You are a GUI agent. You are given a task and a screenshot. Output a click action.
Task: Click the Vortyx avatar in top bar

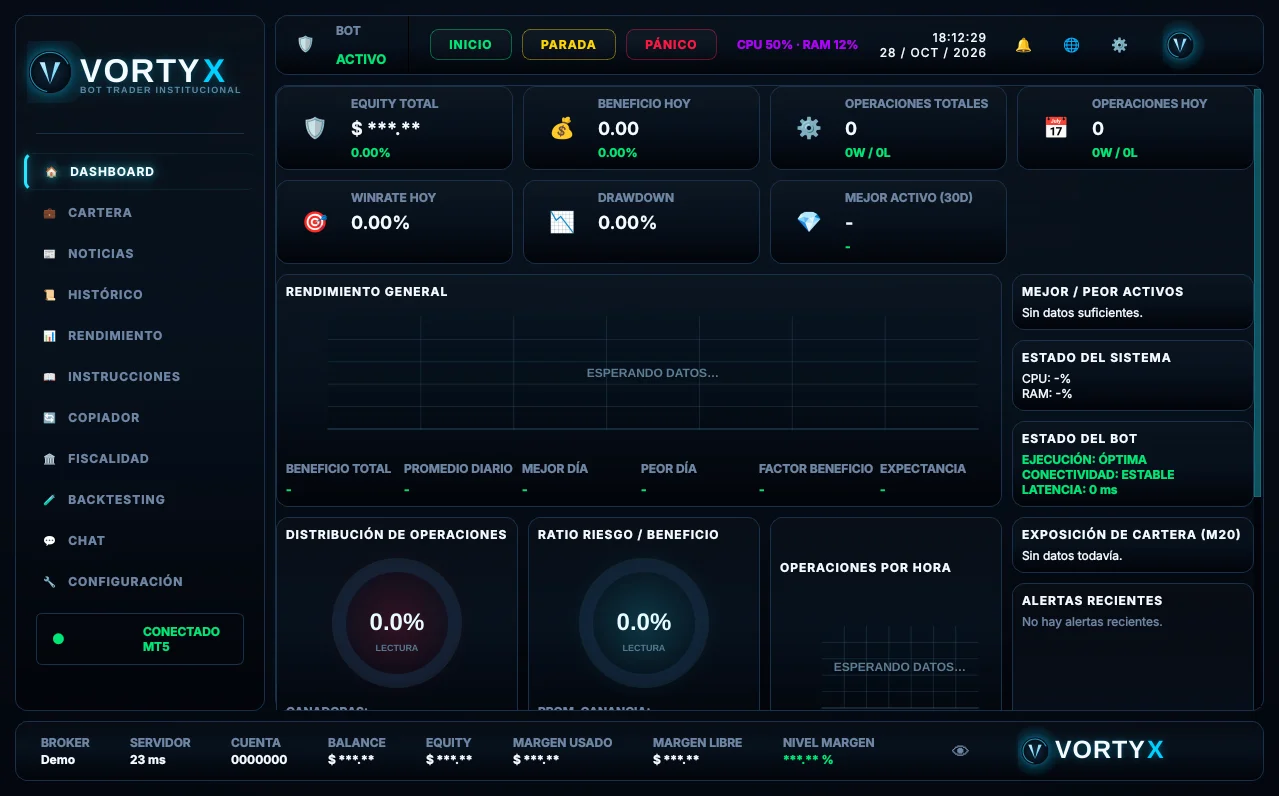[1181, 45]
